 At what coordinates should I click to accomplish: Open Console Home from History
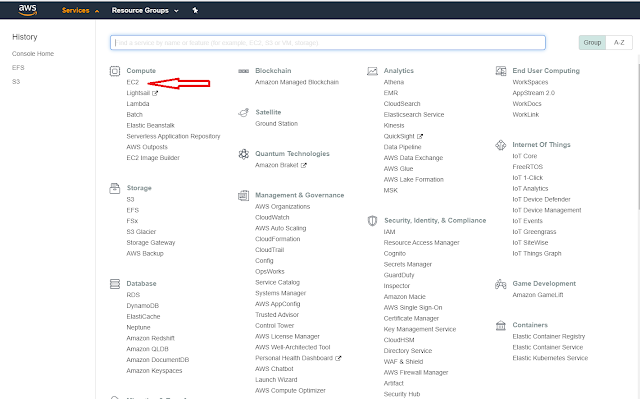[33, 54]
